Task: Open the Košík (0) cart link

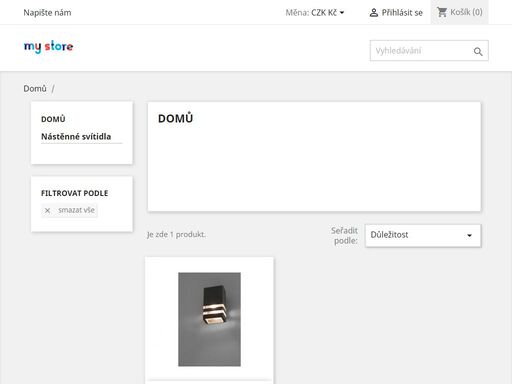Action: click(x=466, y=12)
